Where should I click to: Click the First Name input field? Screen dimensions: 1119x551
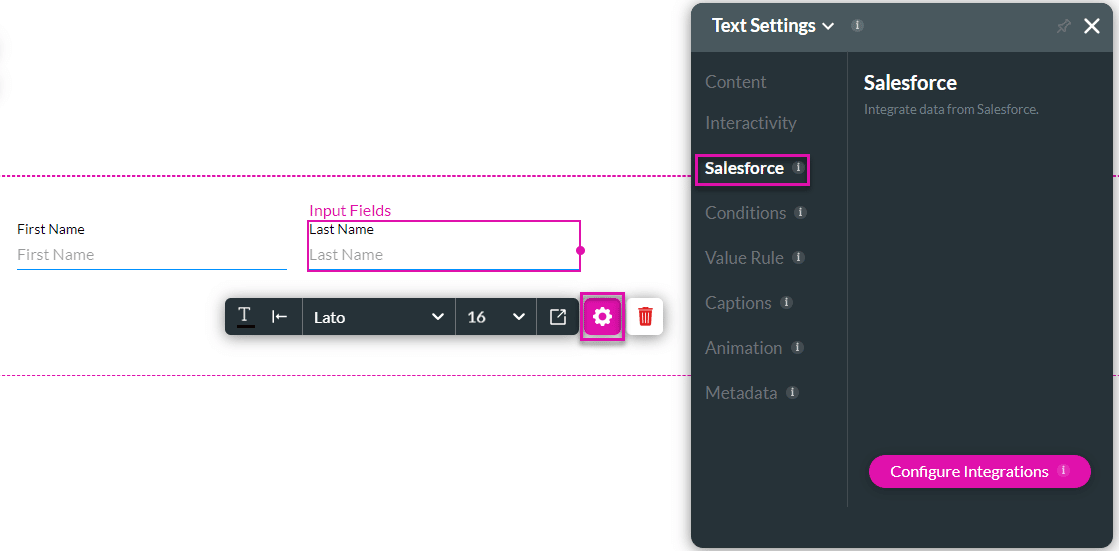[151, 255]
